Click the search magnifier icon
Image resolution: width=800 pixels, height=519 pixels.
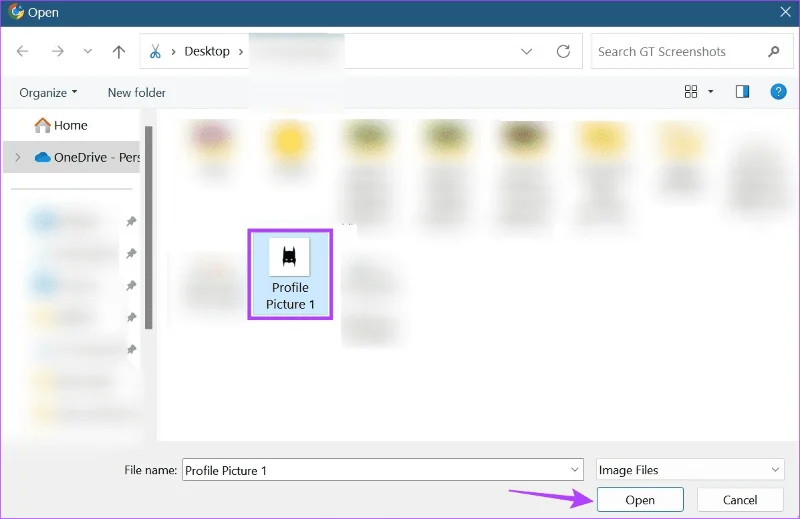tap(773, 51)
